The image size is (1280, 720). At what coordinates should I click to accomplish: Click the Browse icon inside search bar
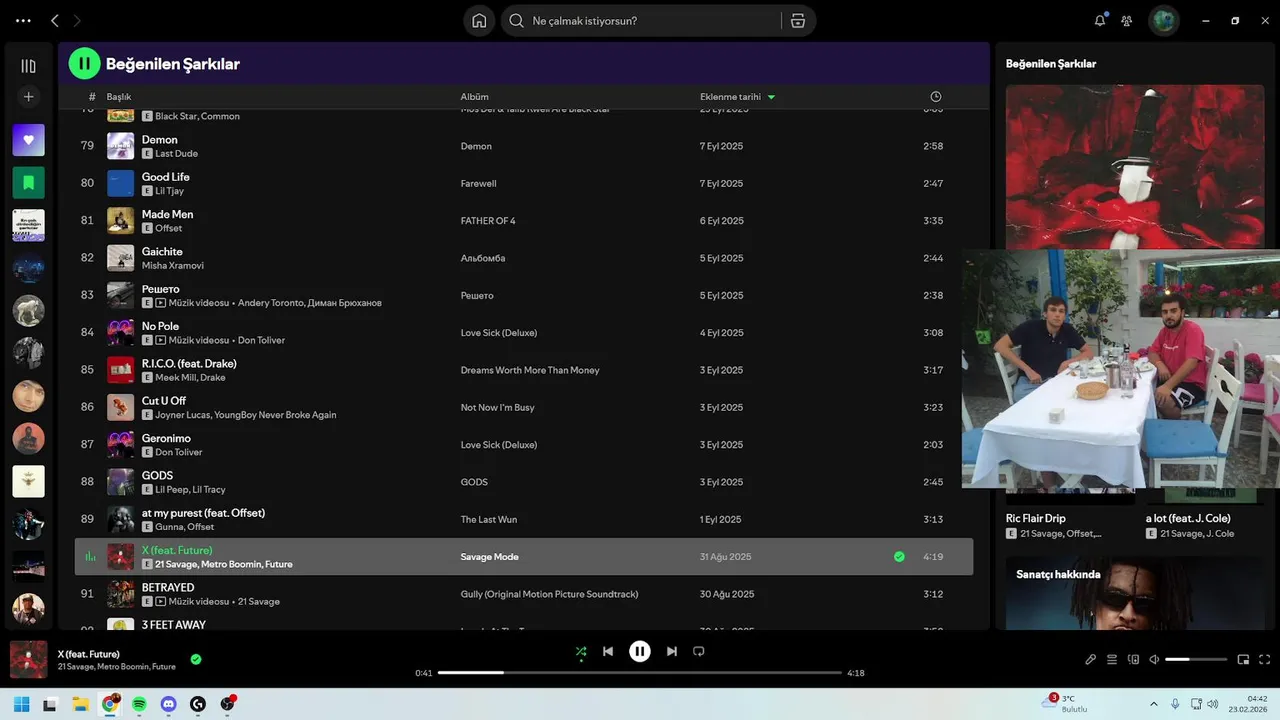[798, 21]
